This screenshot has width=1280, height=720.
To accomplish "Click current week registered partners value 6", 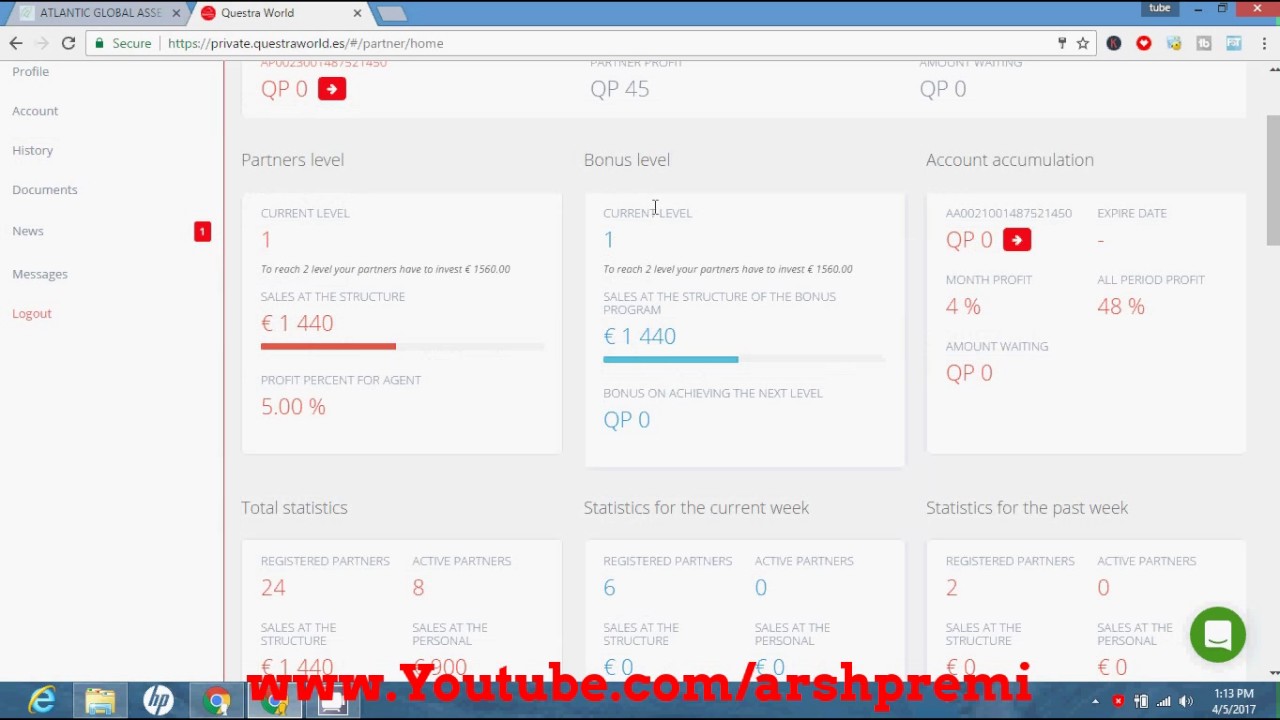I will pos(609,587).
